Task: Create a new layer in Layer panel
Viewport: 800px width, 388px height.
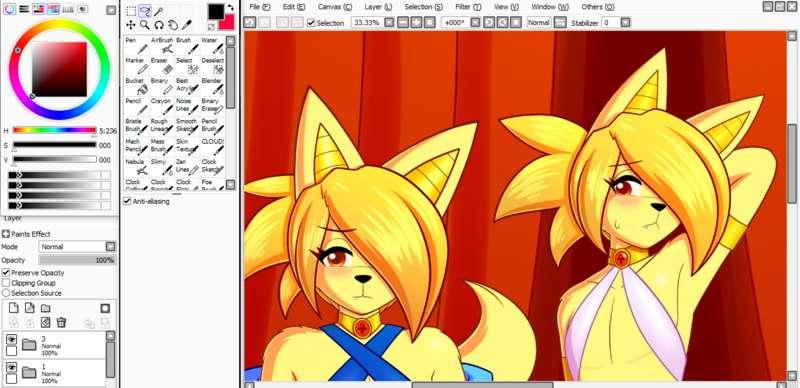Action: tap(14, 308)
